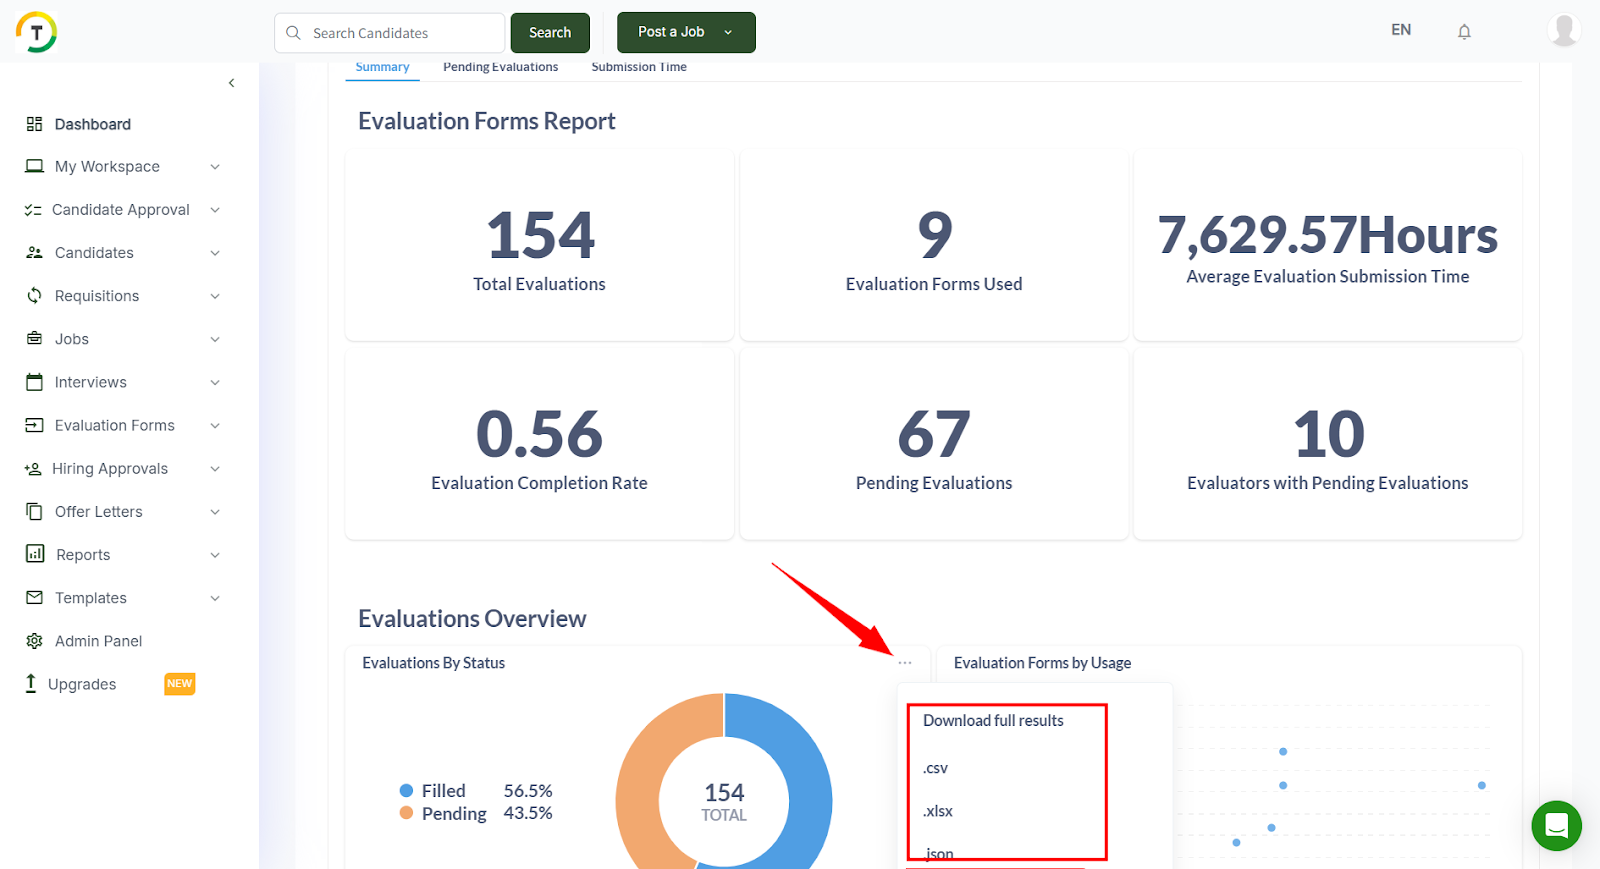Download results as .xlsx

[x=938, y=811]
